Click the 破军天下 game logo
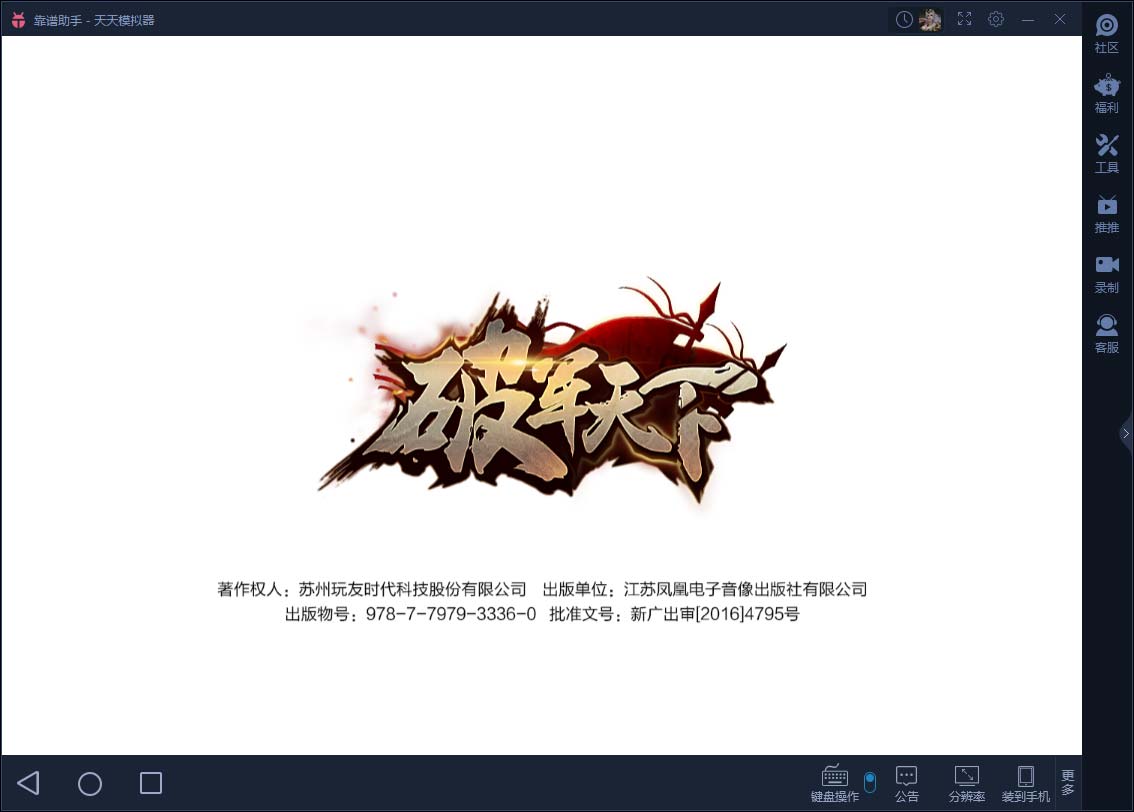The image size is (1134, 812). (x=553, y=390)
